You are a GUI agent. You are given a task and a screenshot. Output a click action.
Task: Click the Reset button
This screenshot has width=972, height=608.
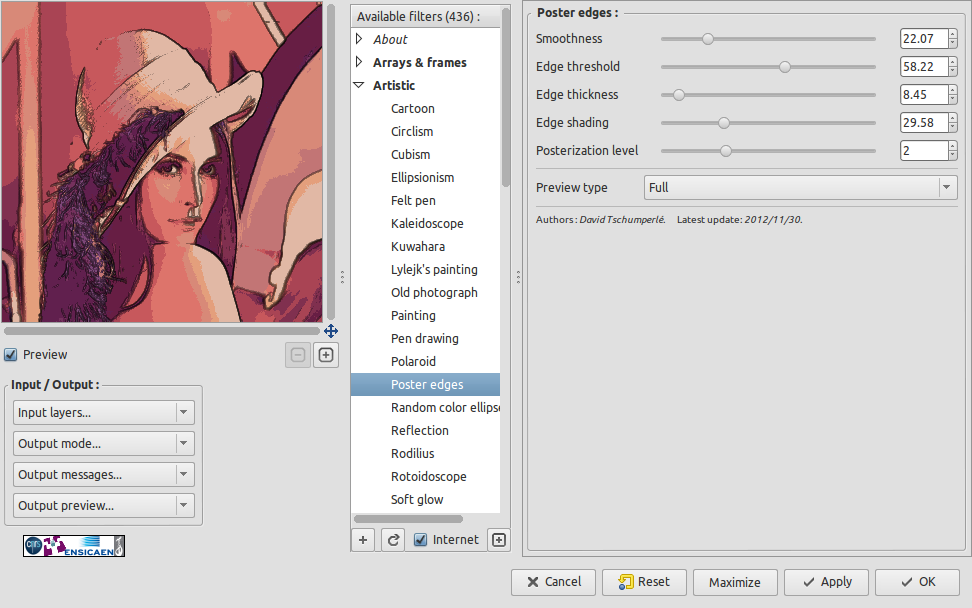(x=645, y=582)
